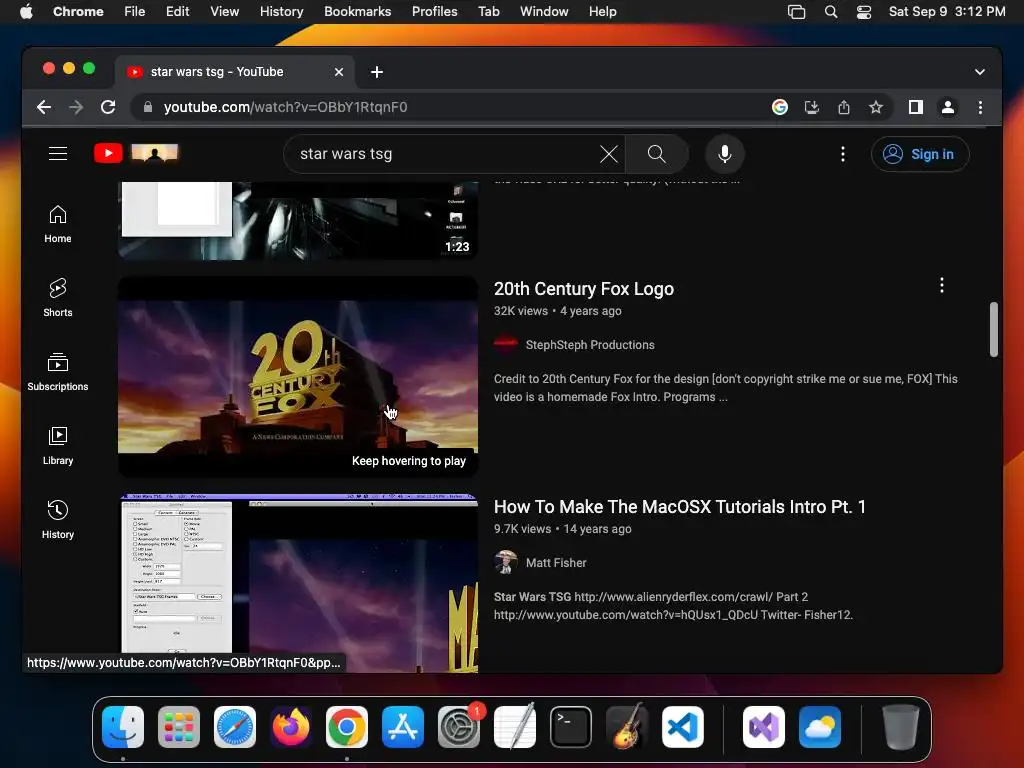Open the 20th Century Fox Logo title
1024x768 pixels.
pos(583,289)
